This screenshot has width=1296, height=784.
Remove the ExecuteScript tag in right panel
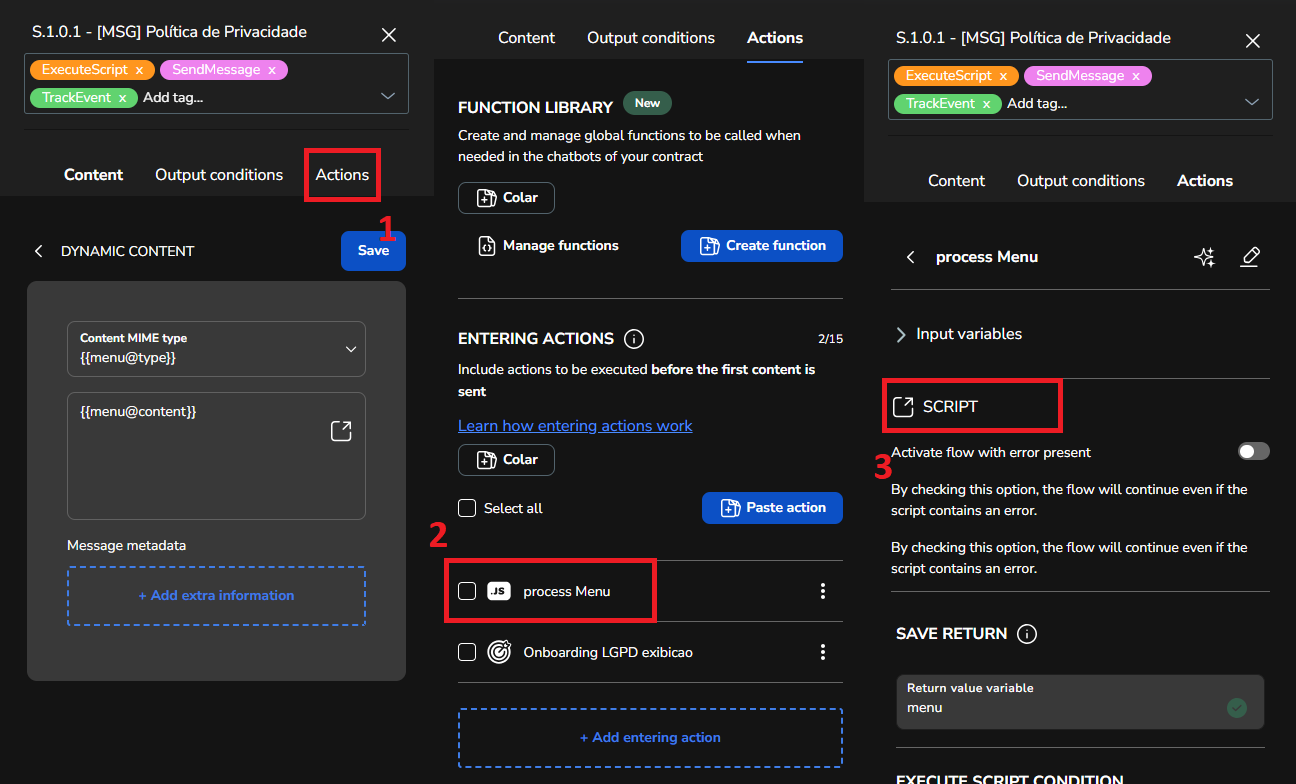click(x=1004, y=76)
